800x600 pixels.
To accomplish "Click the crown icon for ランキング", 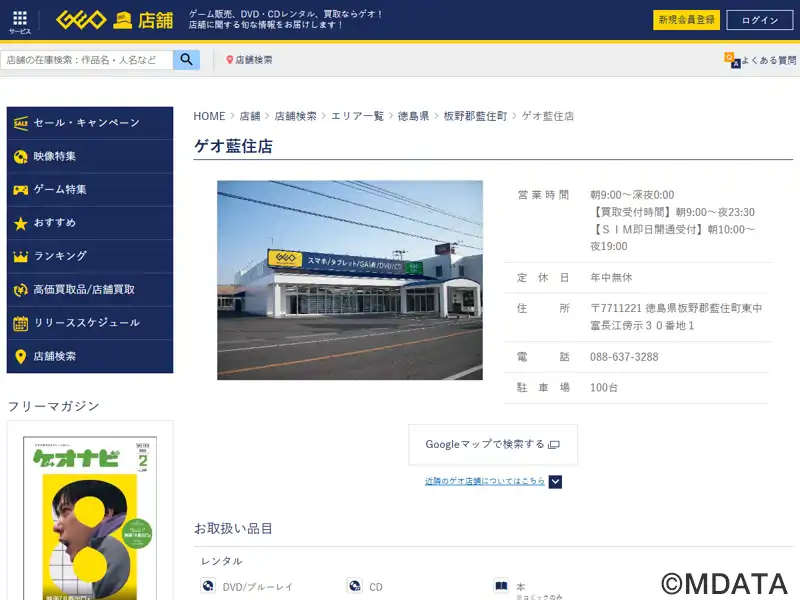I will [21, 257].
